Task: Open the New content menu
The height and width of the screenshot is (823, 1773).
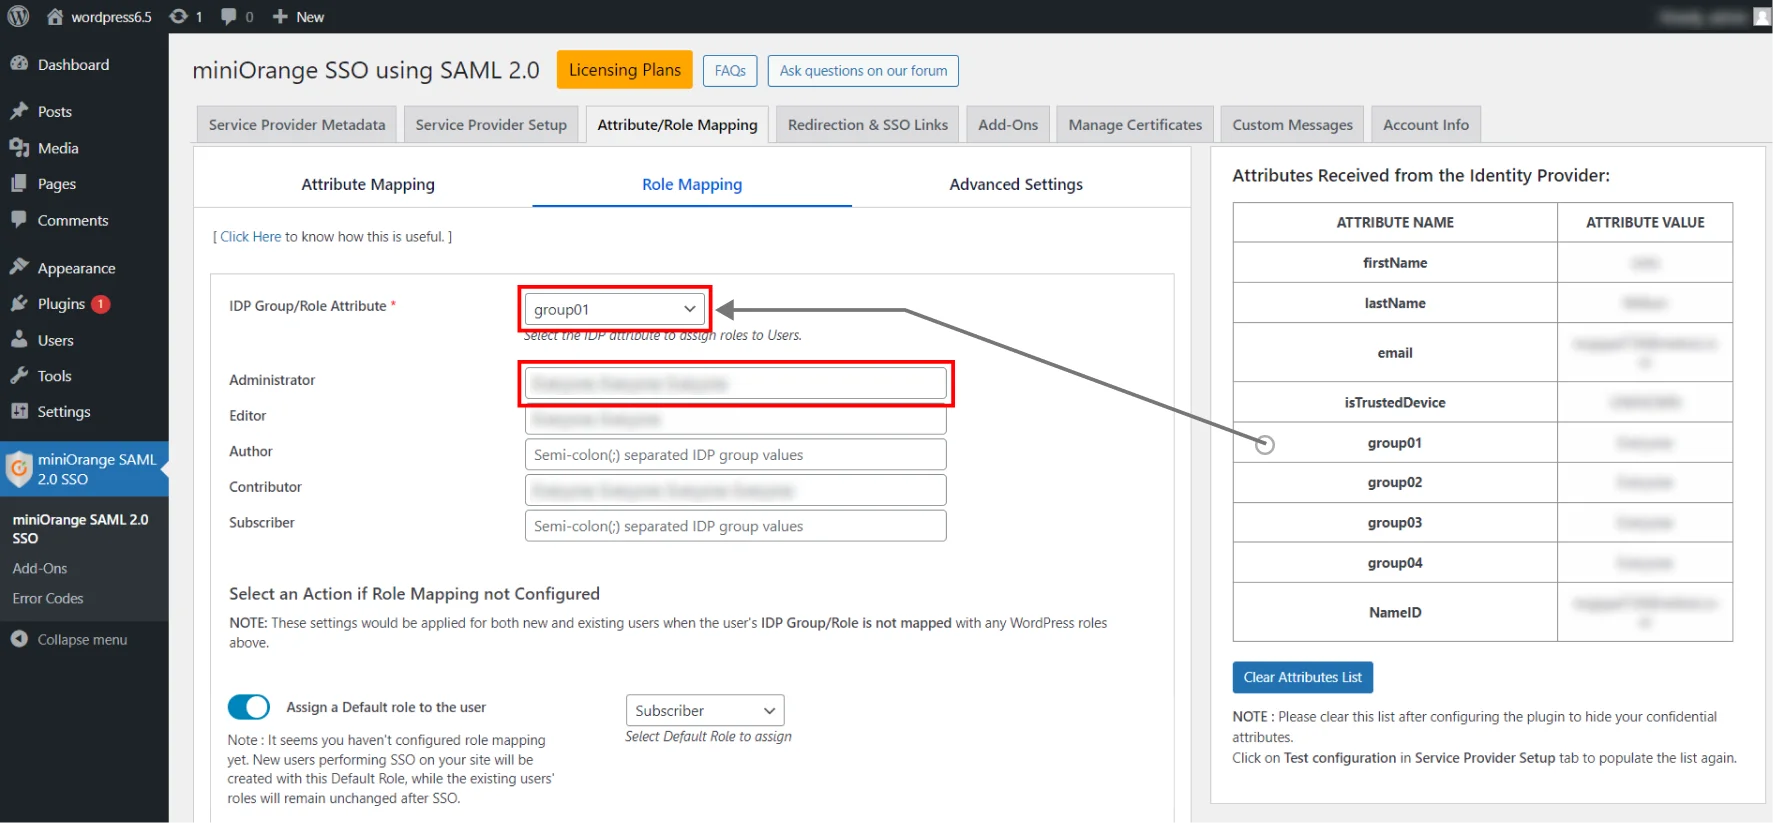Action: click(x=298, y=16)
